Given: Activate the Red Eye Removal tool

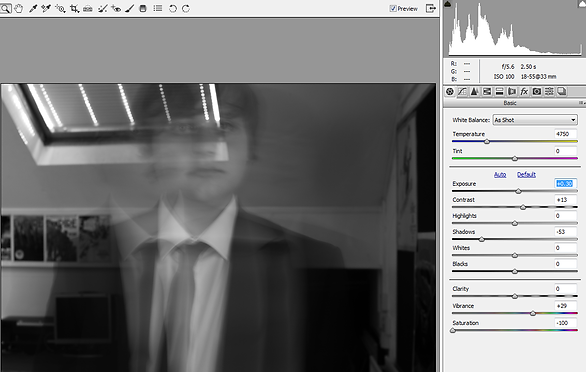Looking at the screenshot, I should (x=116, y=8).
